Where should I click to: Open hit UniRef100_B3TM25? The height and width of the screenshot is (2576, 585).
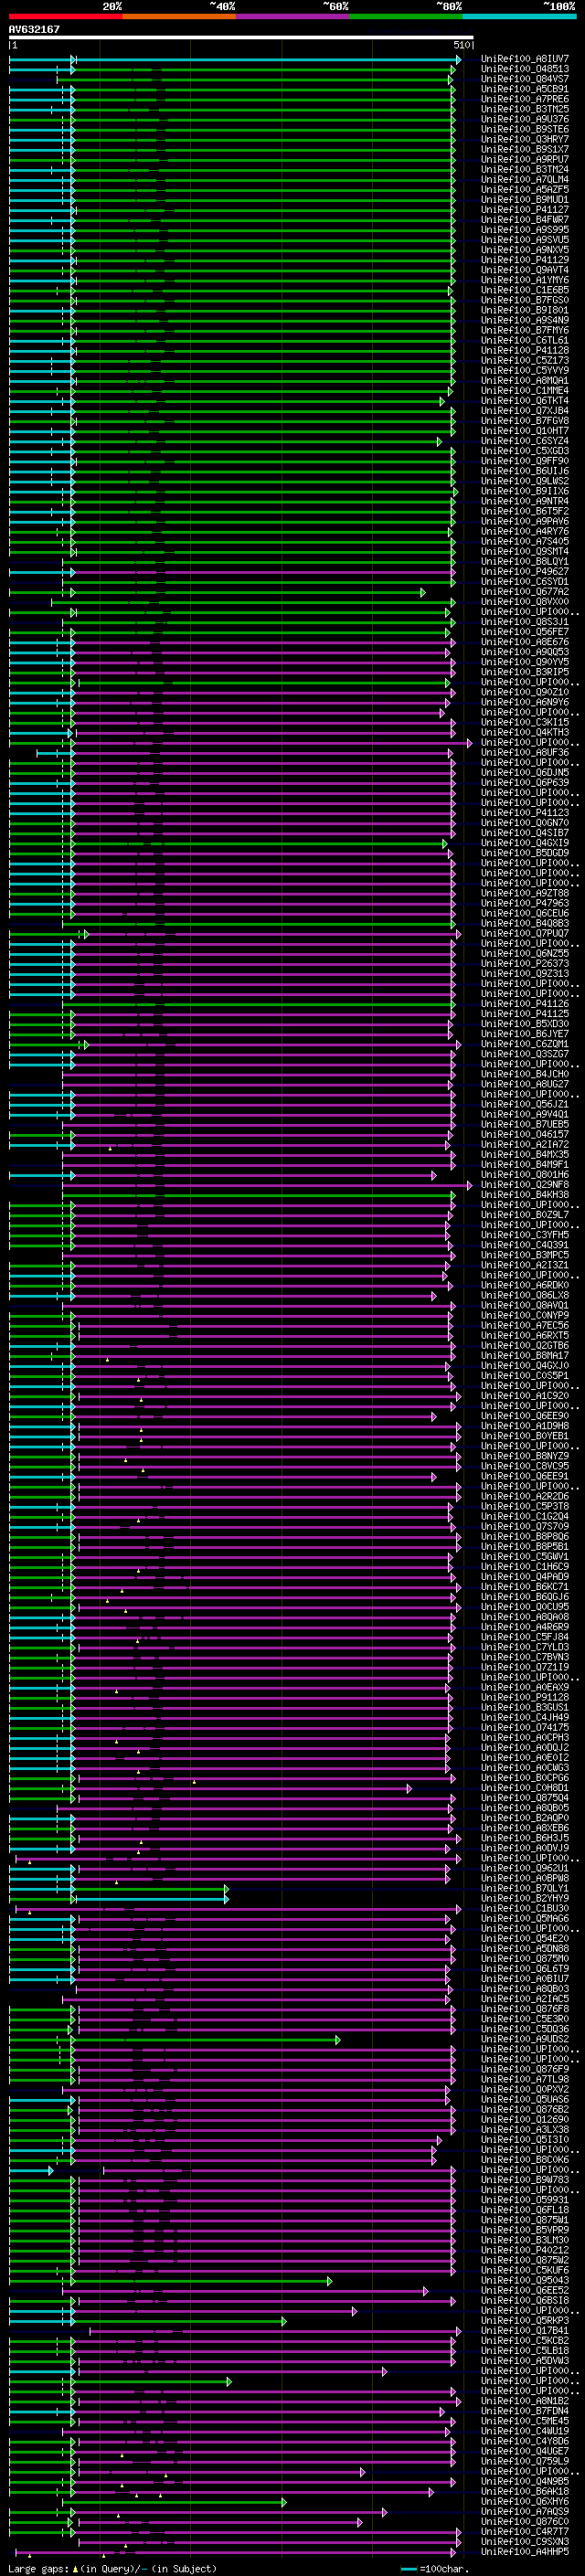coord(524,109)
